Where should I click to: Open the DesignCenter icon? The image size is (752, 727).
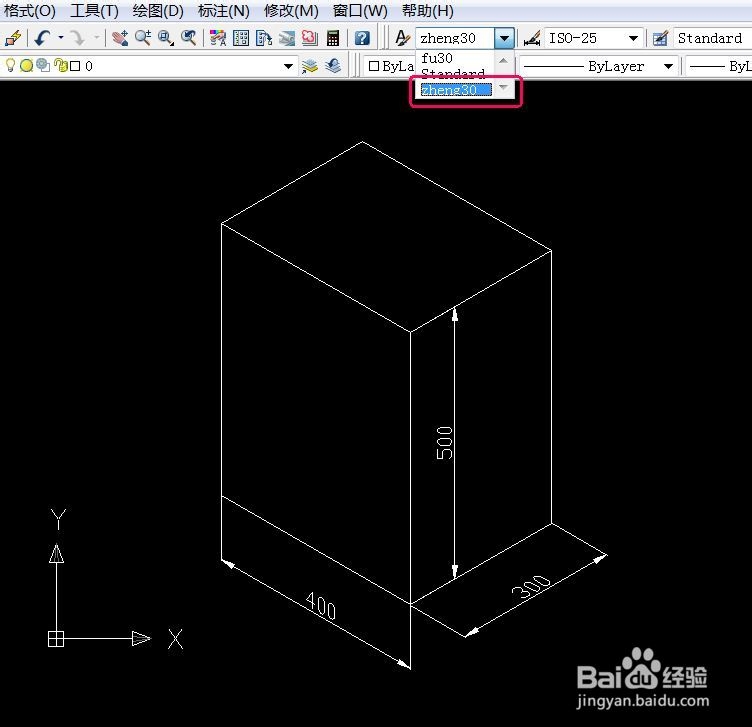pyautogui.click(x=241, y=38)
